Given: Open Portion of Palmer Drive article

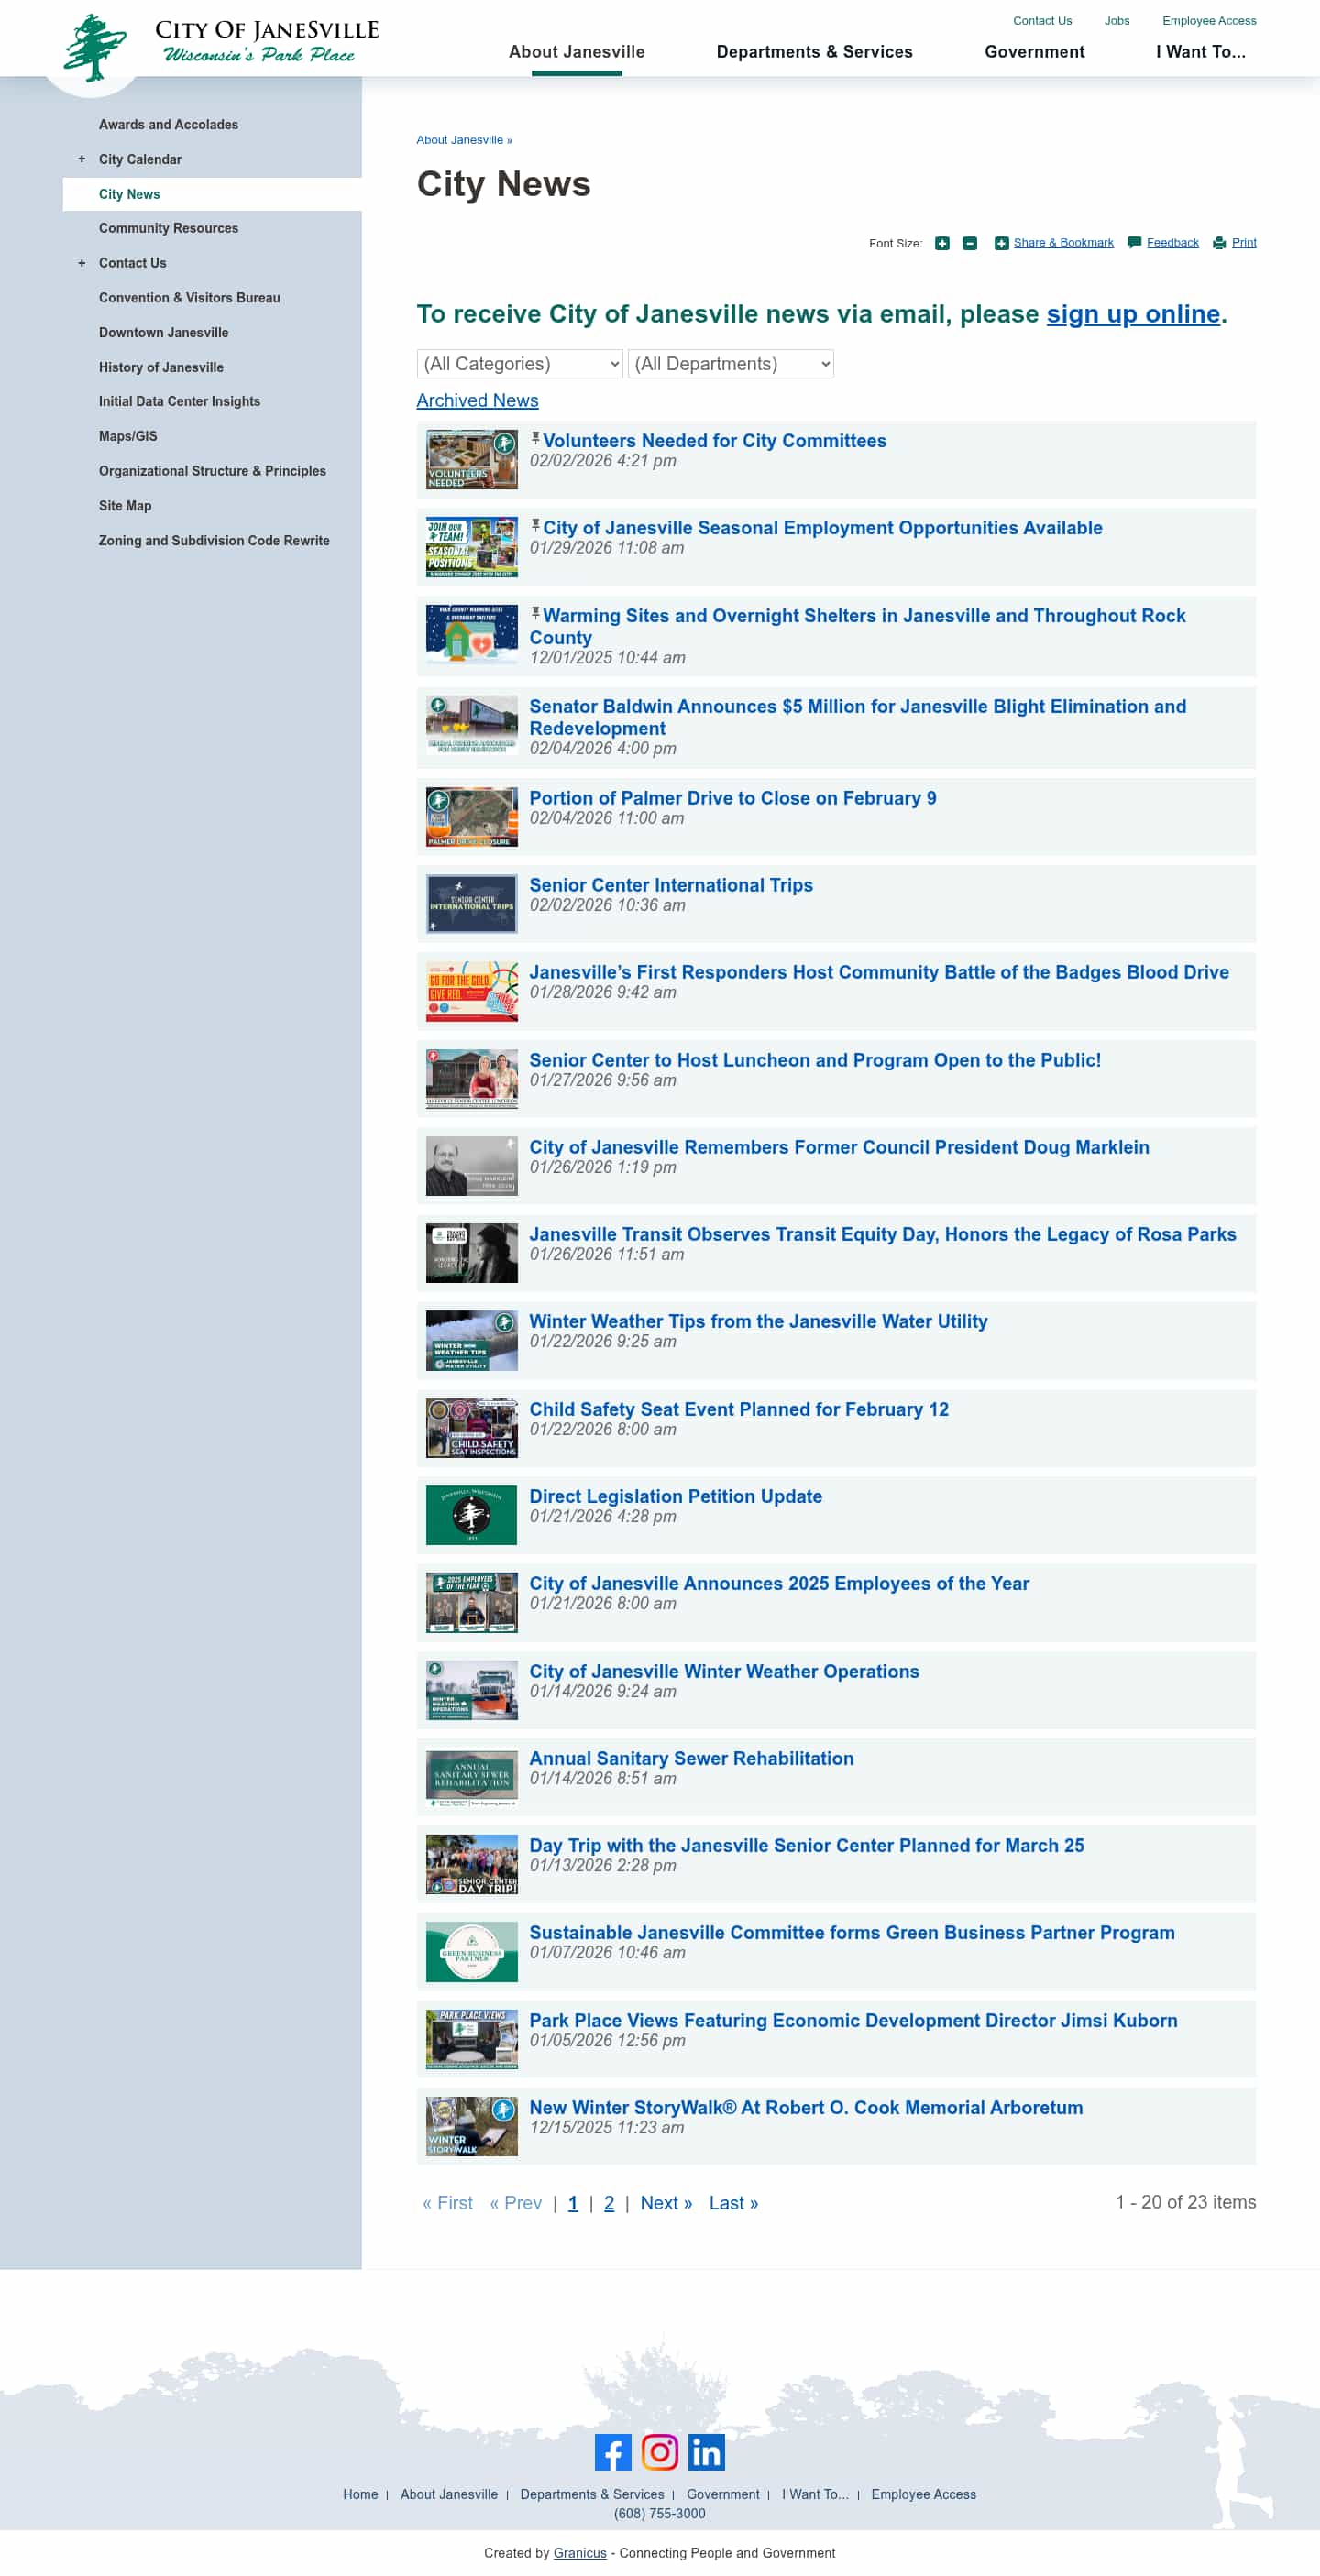Looking at the screenshot, I should (x=733, y=798).
